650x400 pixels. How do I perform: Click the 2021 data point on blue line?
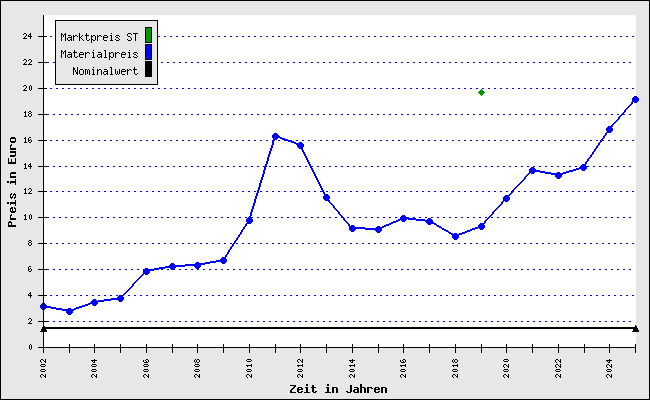click(x=533, y=170)
